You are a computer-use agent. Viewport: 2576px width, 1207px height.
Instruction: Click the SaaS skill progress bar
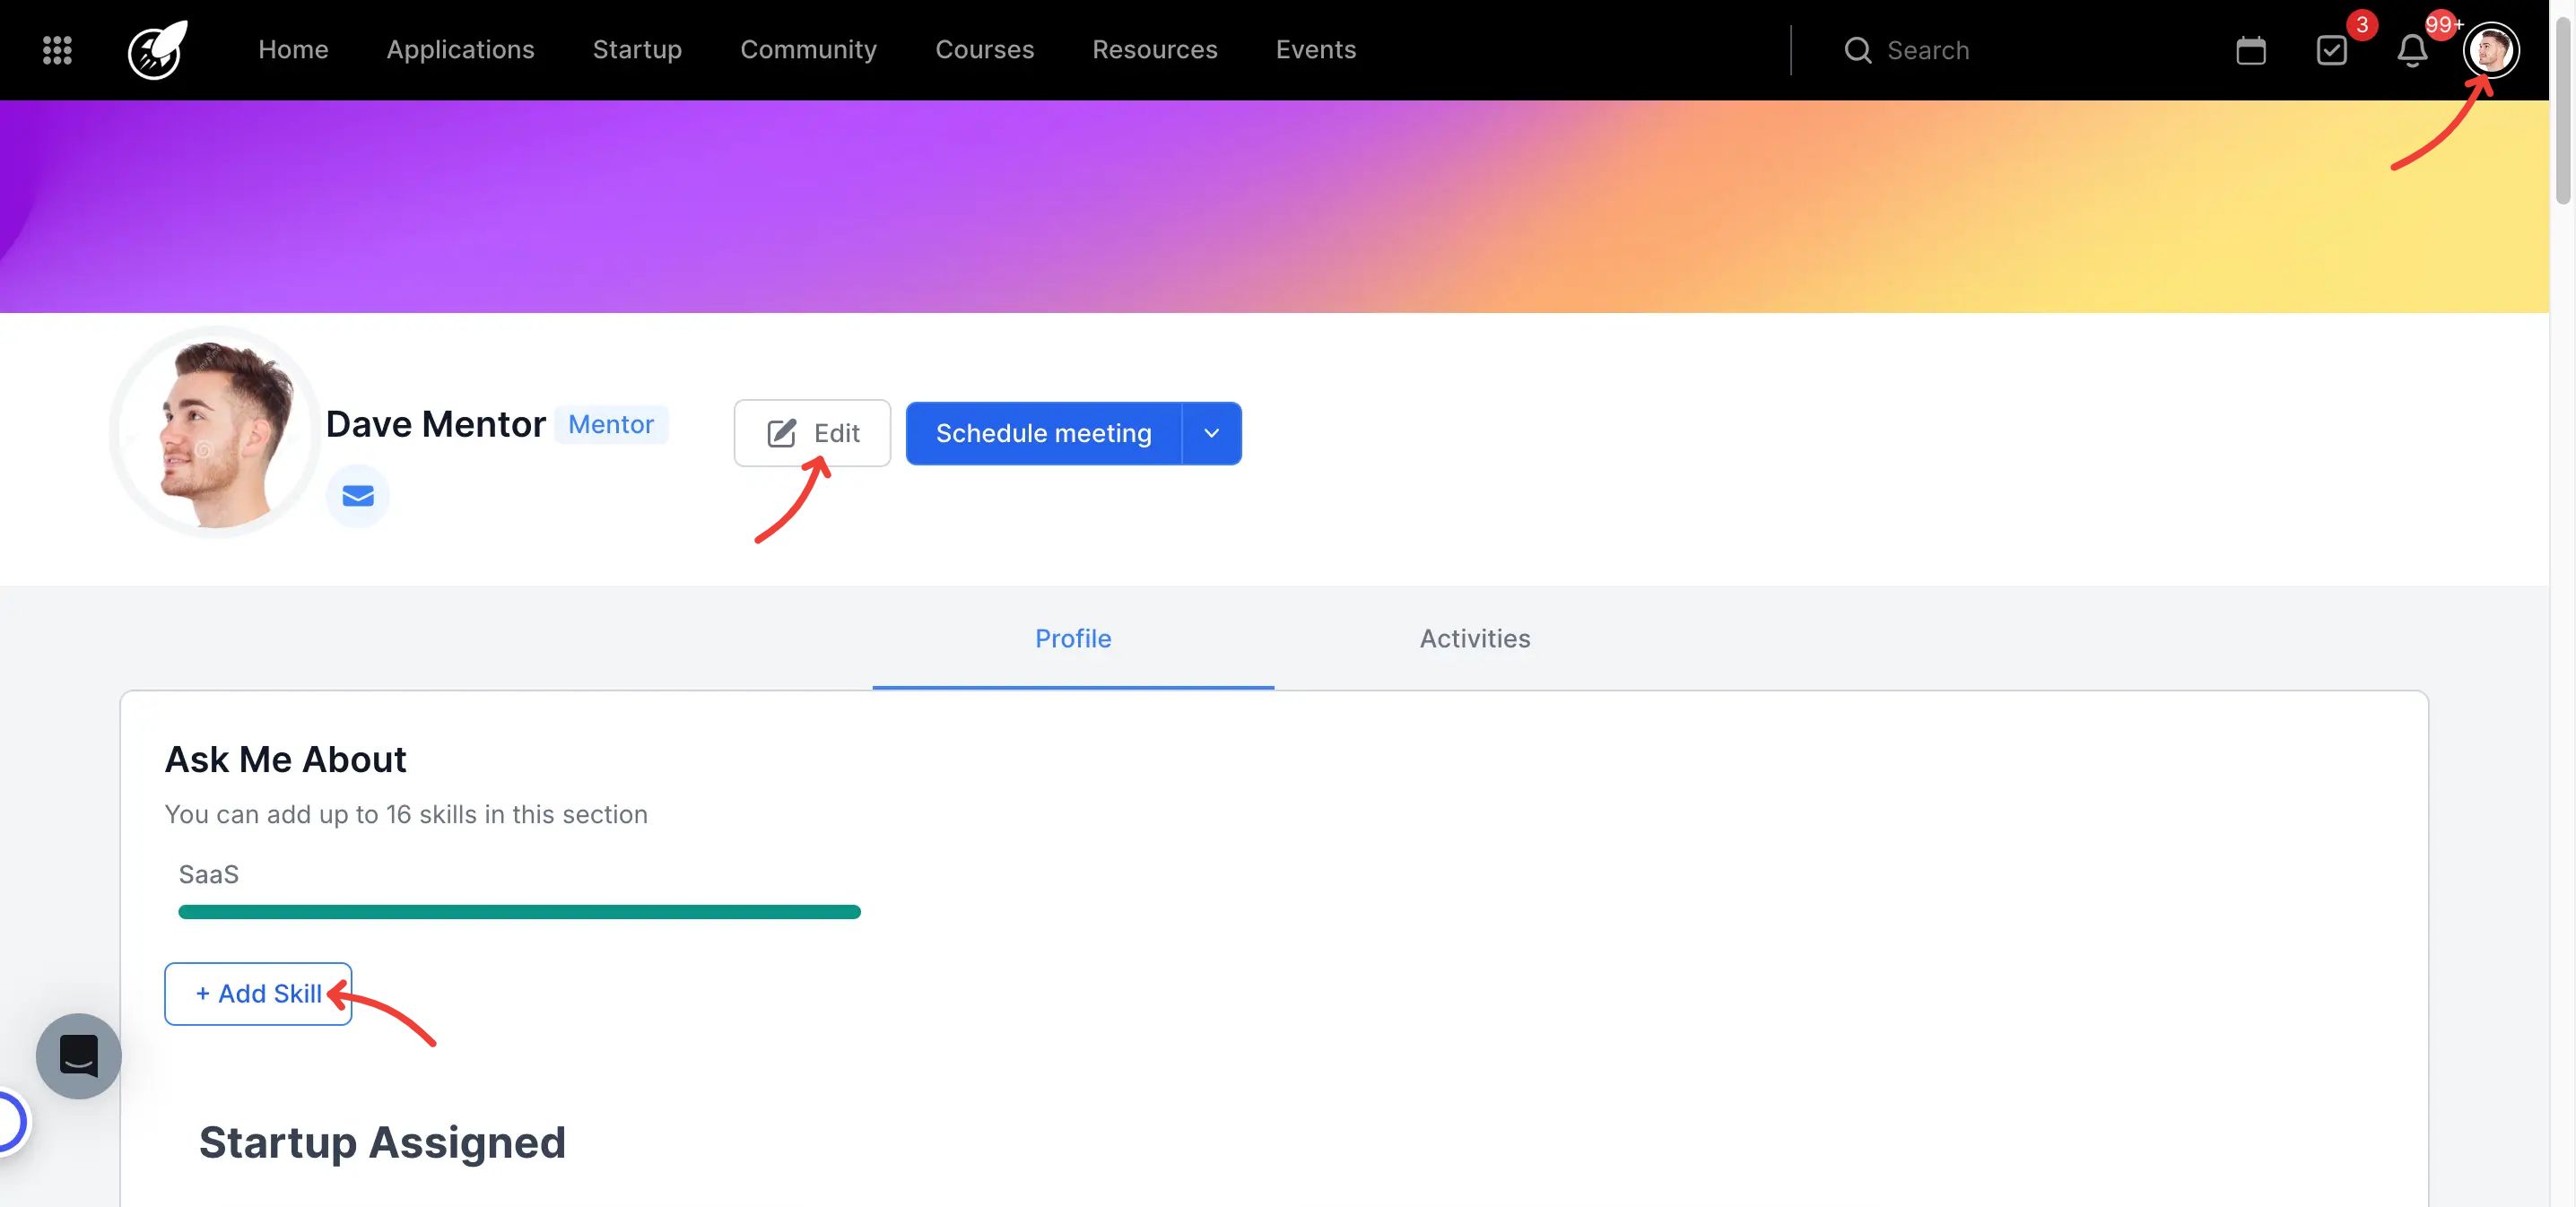(519, 911)
